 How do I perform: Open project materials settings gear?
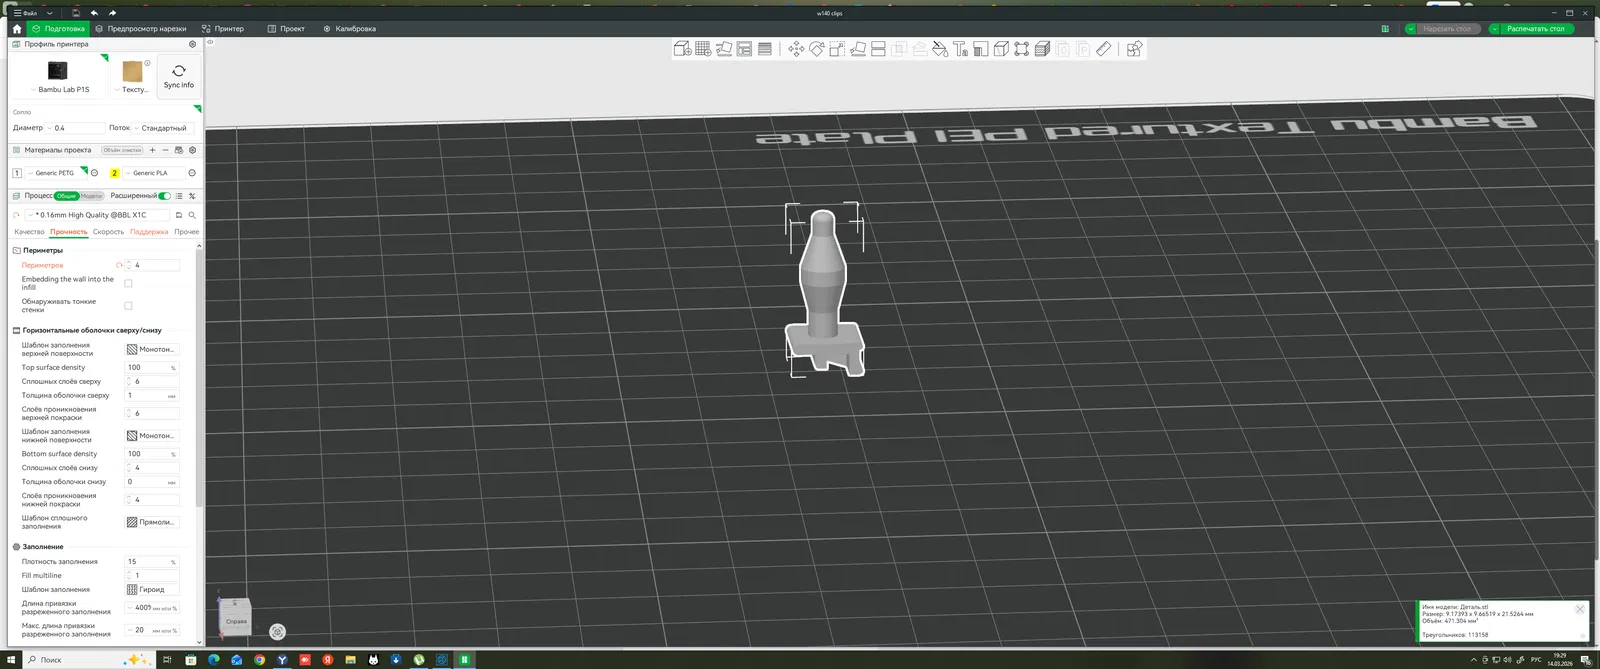(192, 150)
